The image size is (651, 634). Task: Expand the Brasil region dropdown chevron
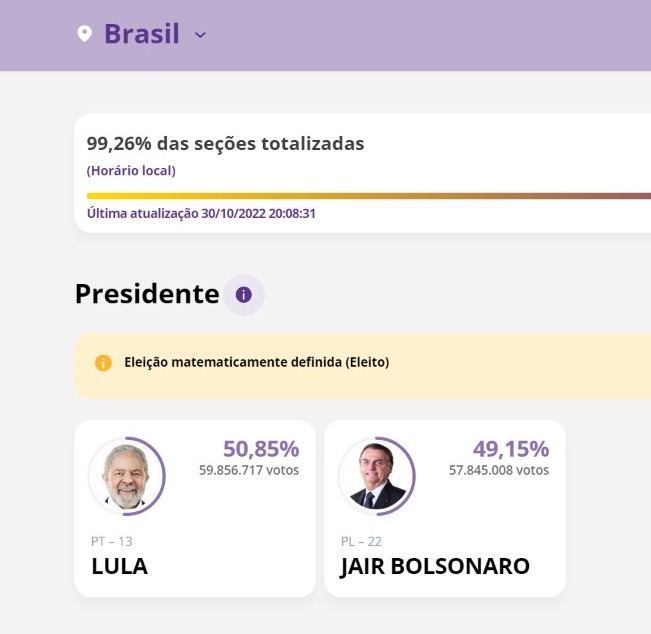click(x=200, y=35)
